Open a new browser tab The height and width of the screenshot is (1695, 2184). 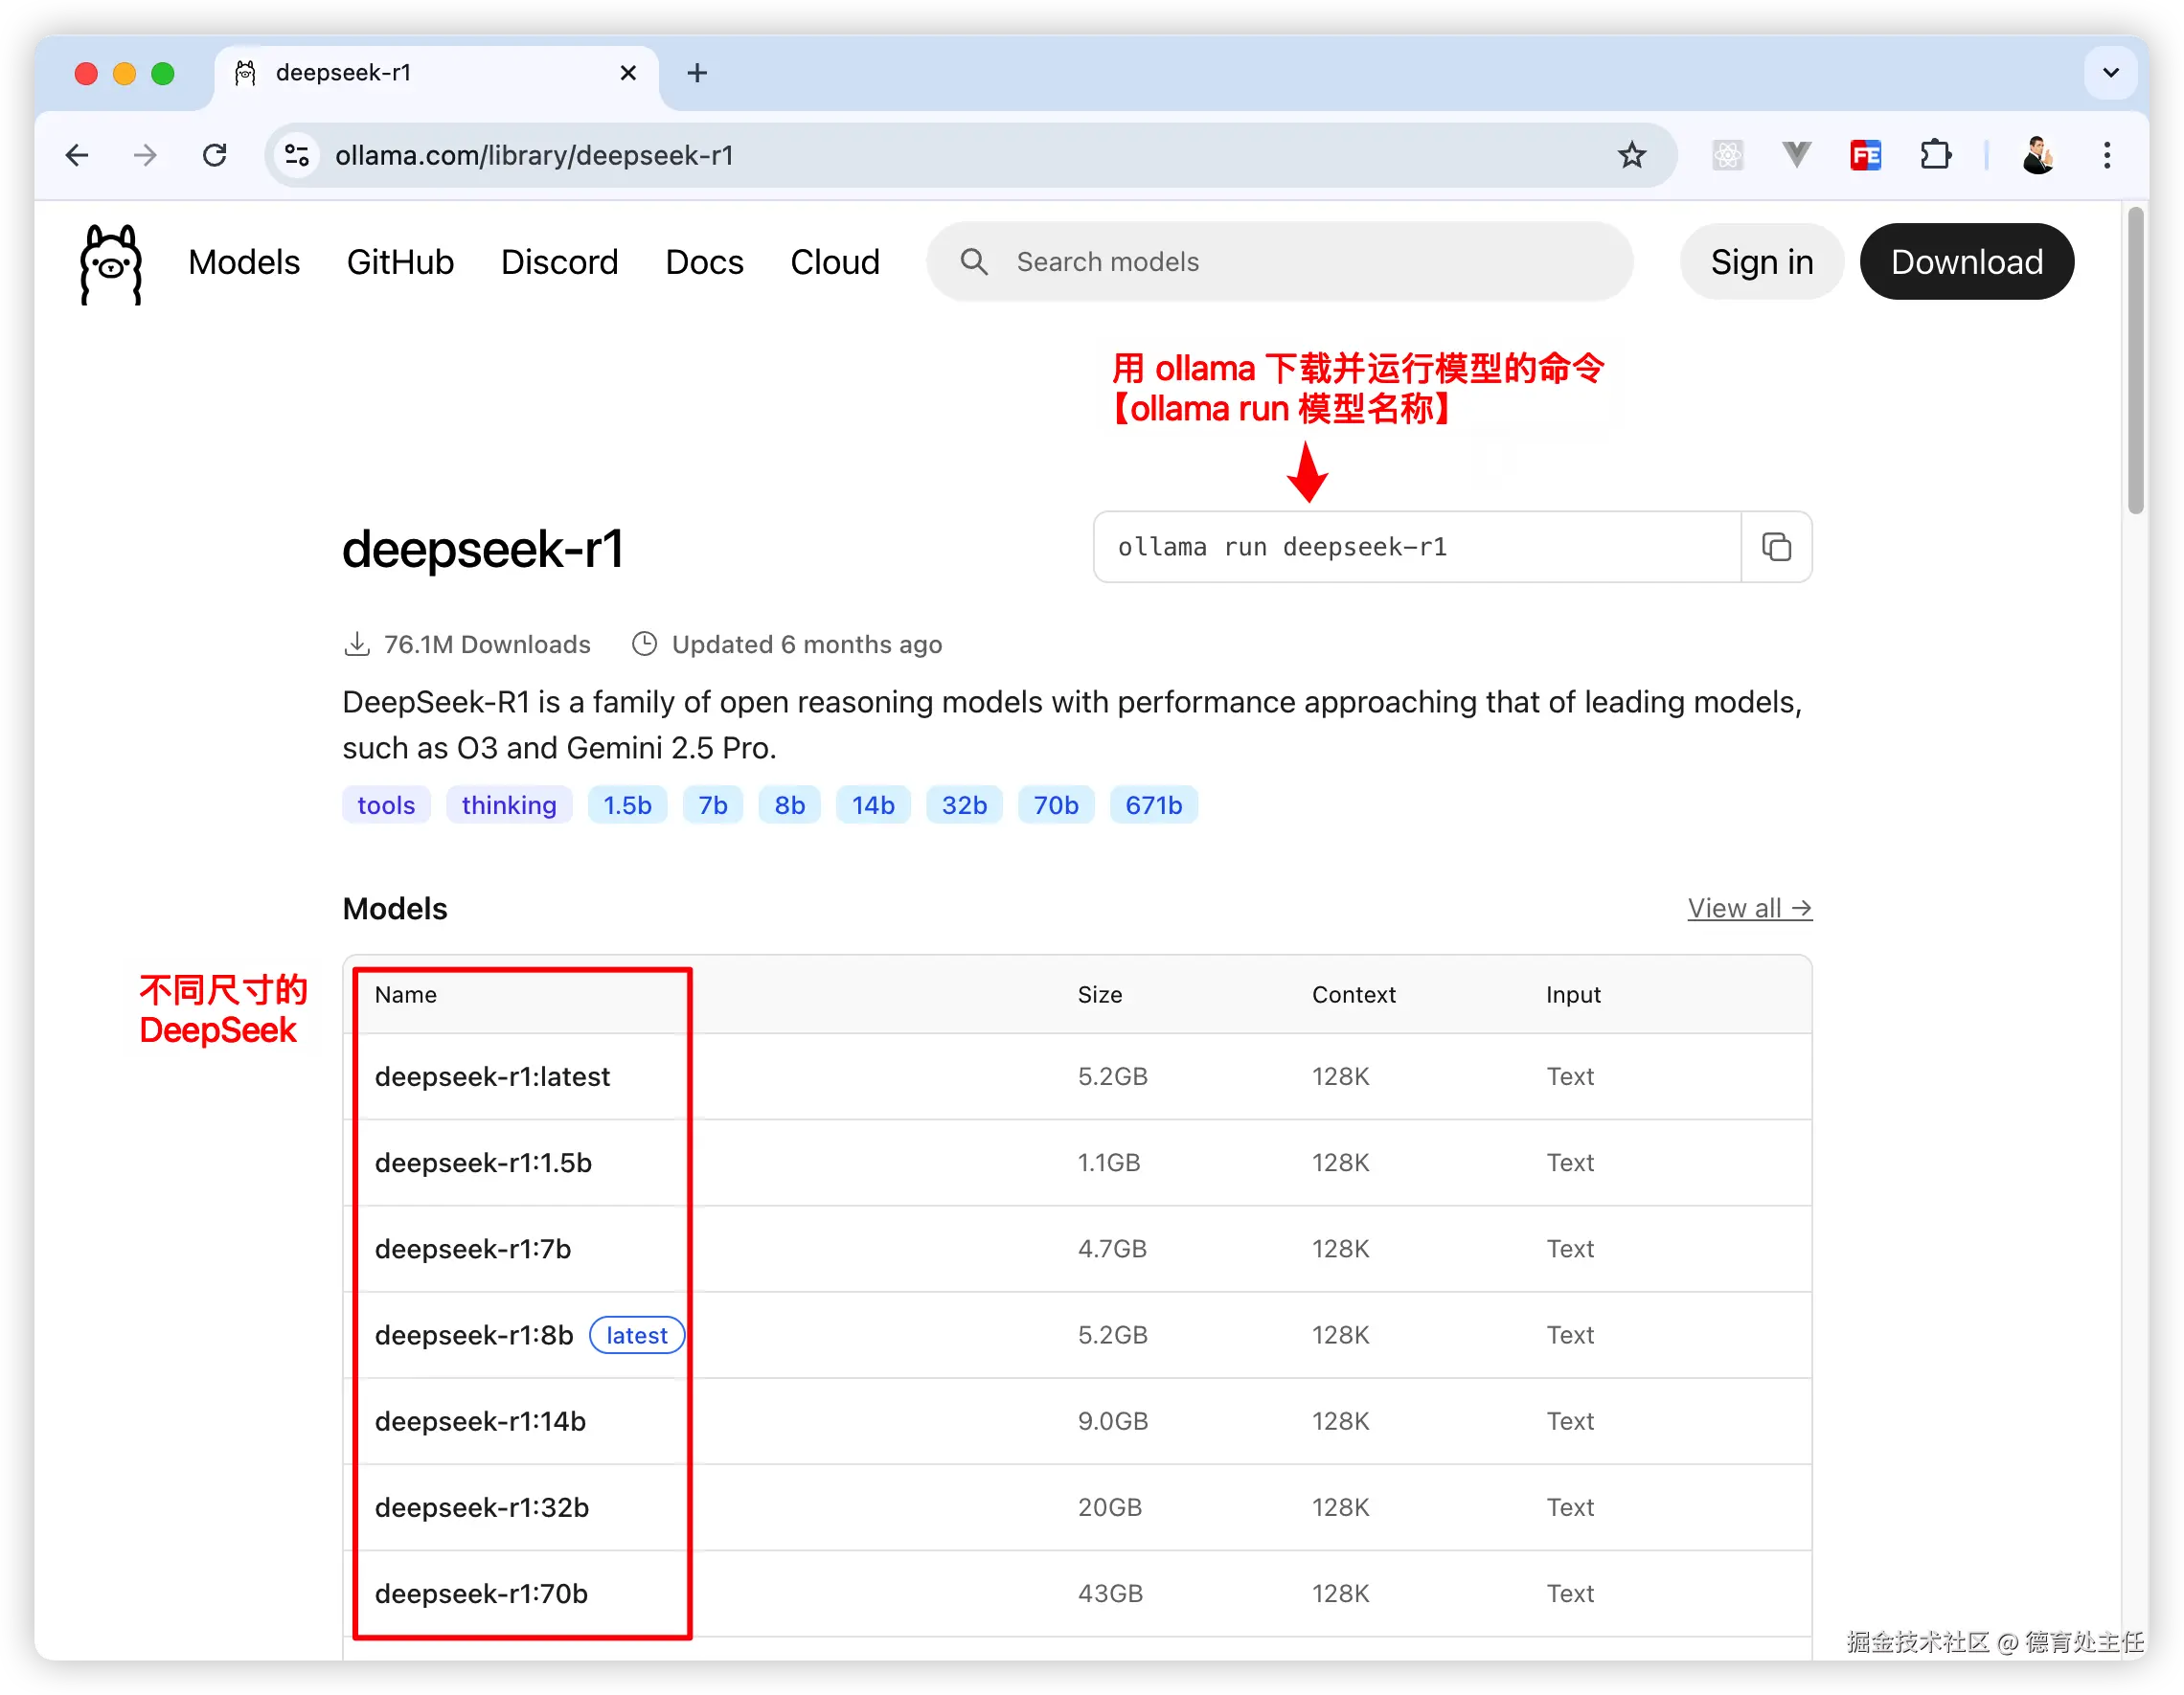pos(697,73)
